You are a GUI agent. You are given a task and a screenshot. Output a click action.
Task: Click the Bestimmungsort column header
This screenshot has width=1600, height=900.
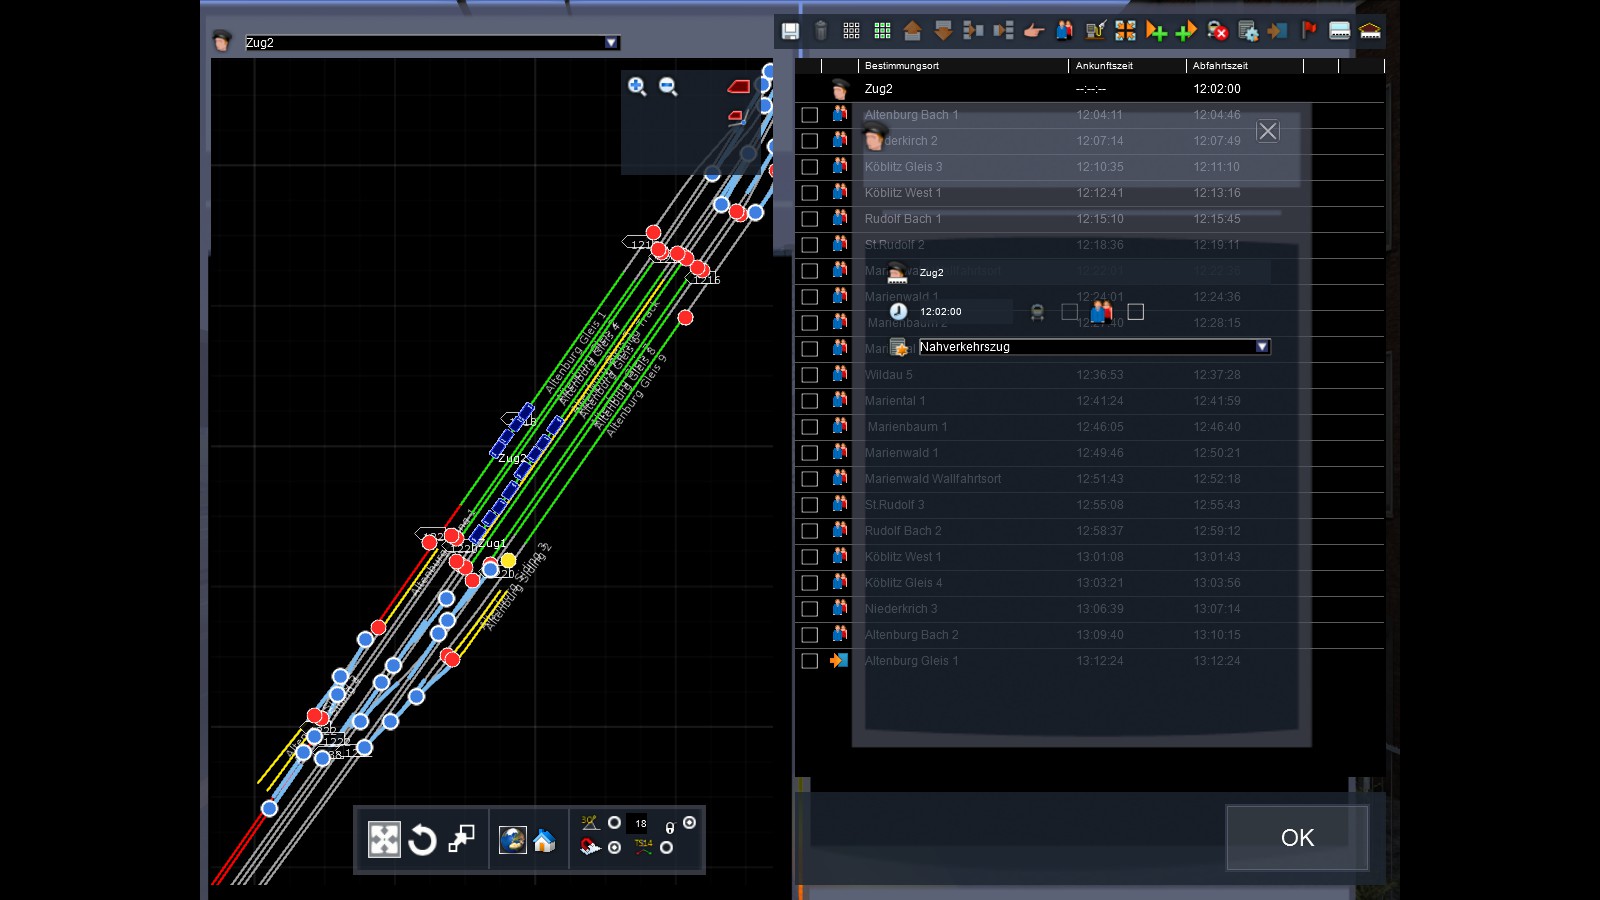pos(902,66)
